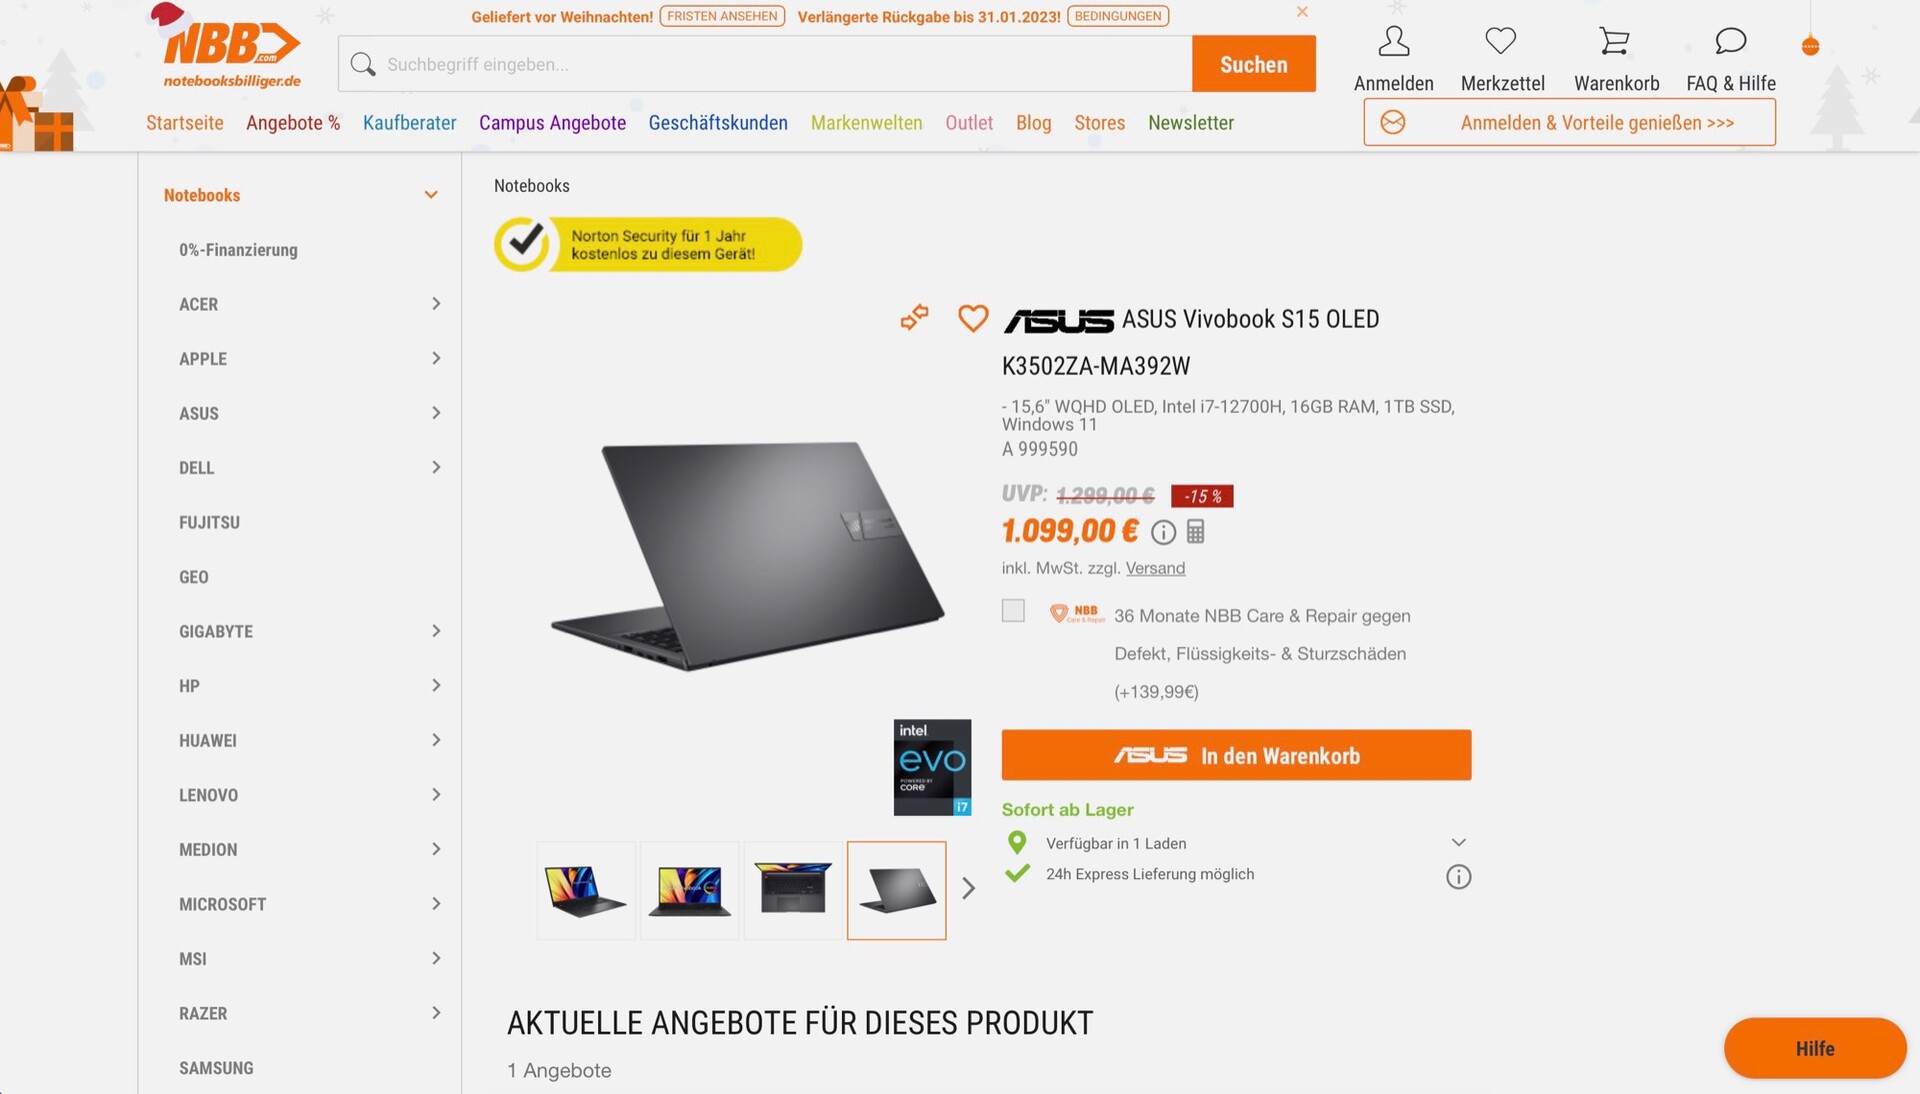This screenshot has width=1920, height=1094.
Task: Open FAQ & Hilfe speech bubble icon
Action: pos(1730,41)
